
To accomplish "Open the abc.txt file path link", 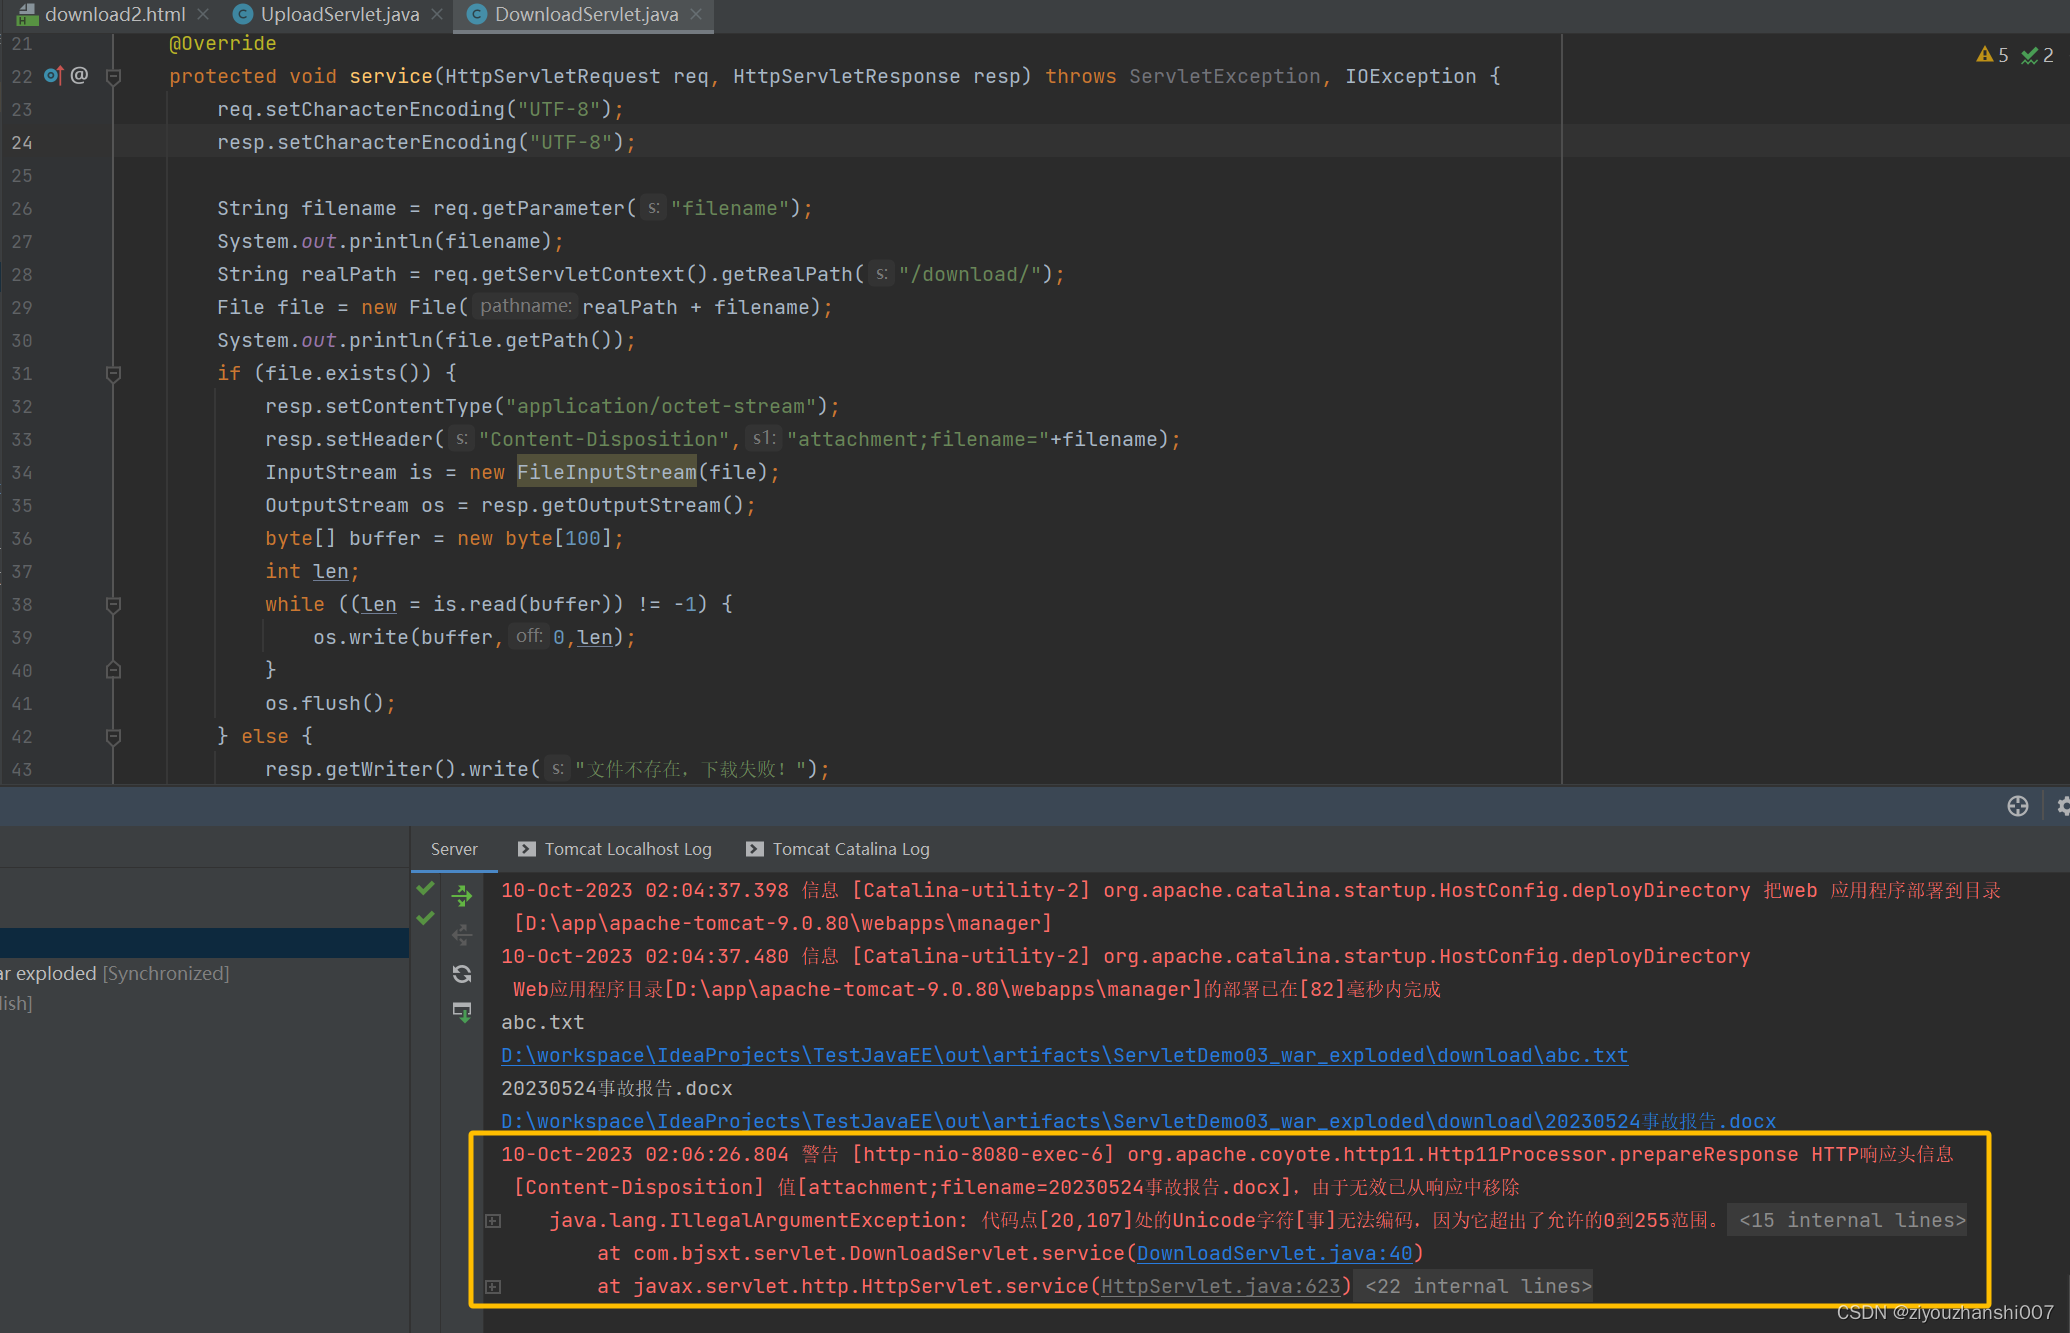I will click(x=1064, y=1055).
